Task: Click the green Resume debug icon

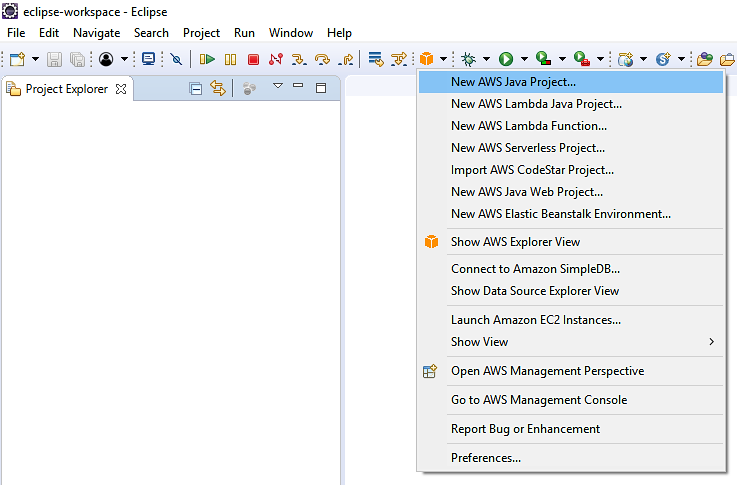Action: click(207, 59)
